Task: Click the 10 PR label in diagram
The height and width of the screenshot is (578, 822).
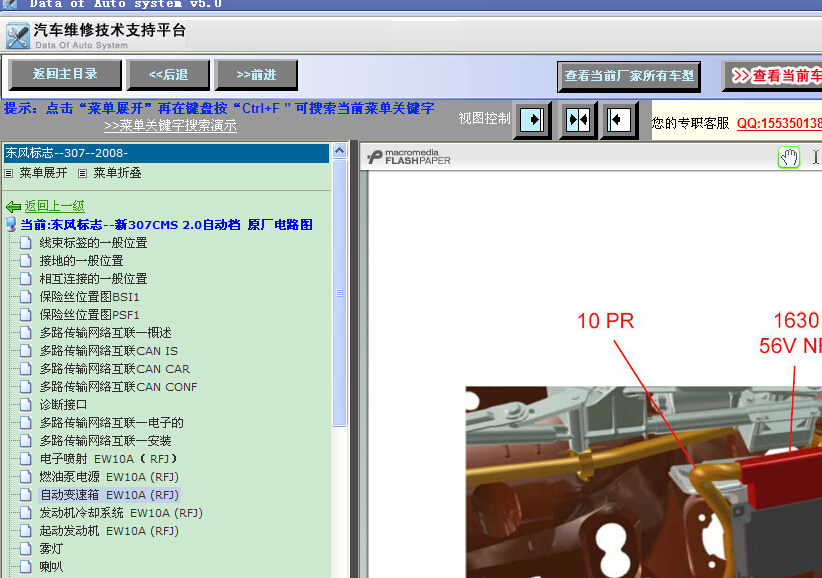Action: click(605, 321)
